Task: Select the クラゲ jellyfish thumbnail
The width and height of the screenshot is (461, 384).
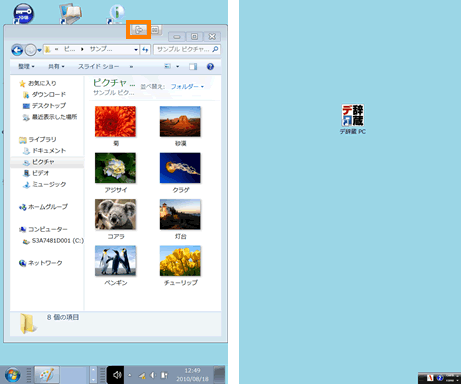Action: 180,168
